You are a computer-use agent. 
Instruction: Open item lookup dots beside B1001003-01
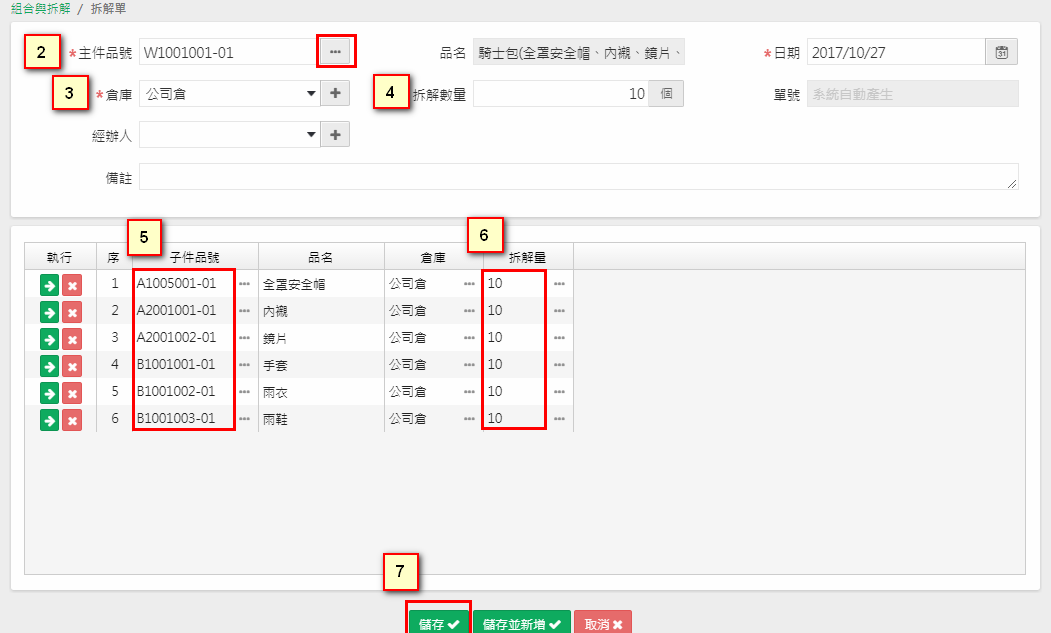coord(245,418)
